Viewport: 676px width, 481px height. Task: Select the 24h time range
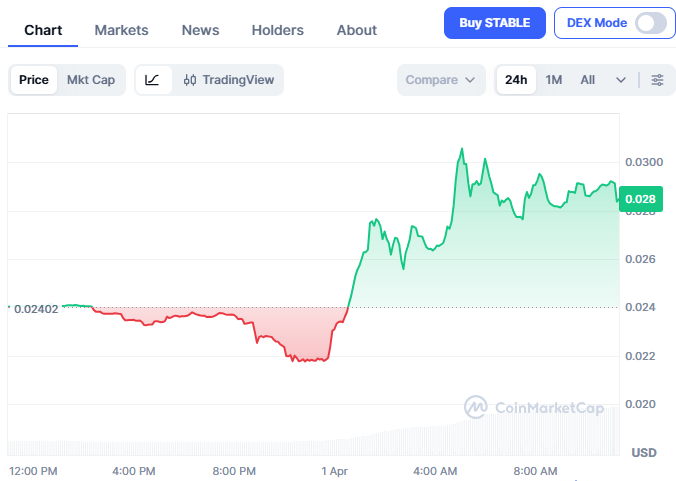(516, 80)
